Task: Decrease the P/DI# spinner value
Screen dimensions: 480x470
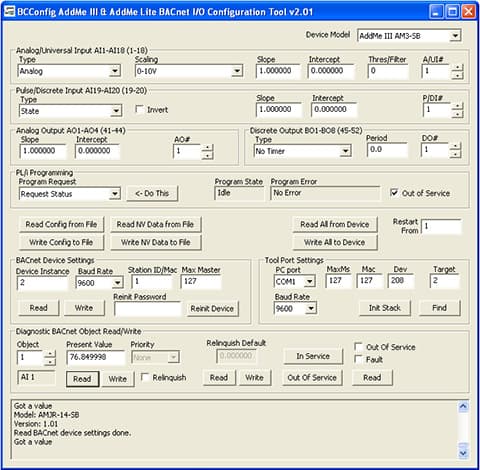Action: point(458,114)
